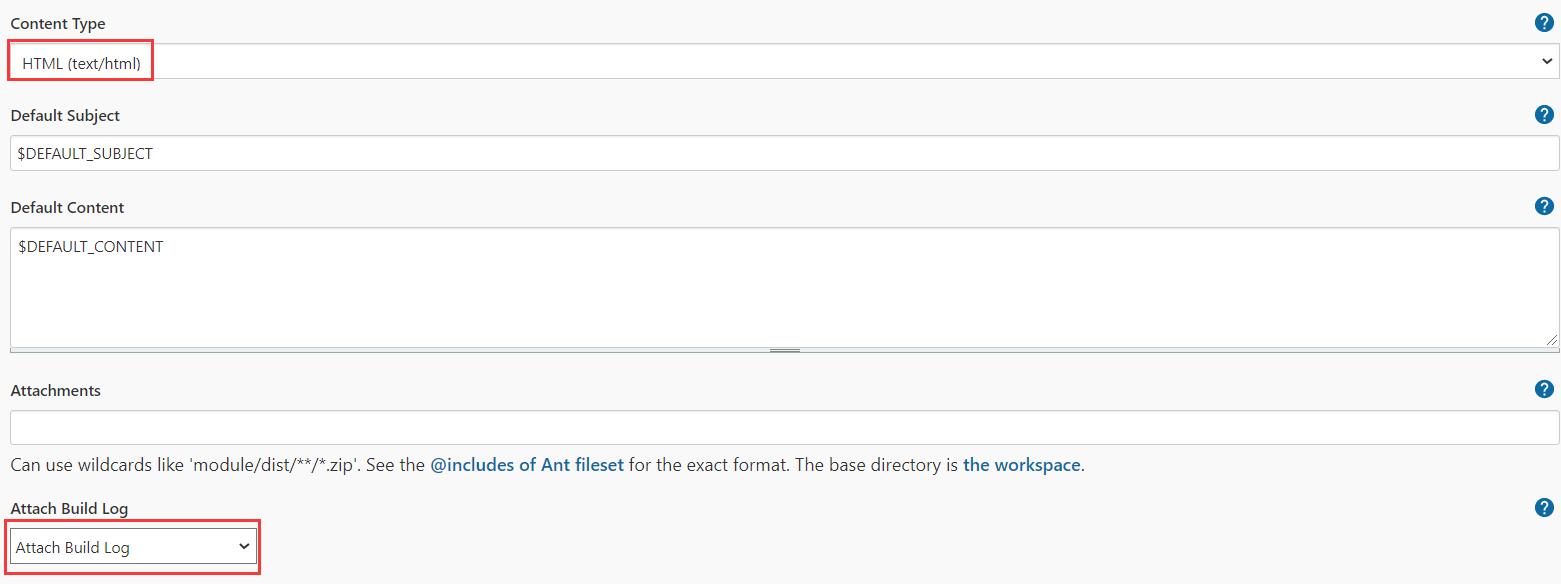Click the Default Subject label
The image size is (1561, 584).
(x=65, y=115)
